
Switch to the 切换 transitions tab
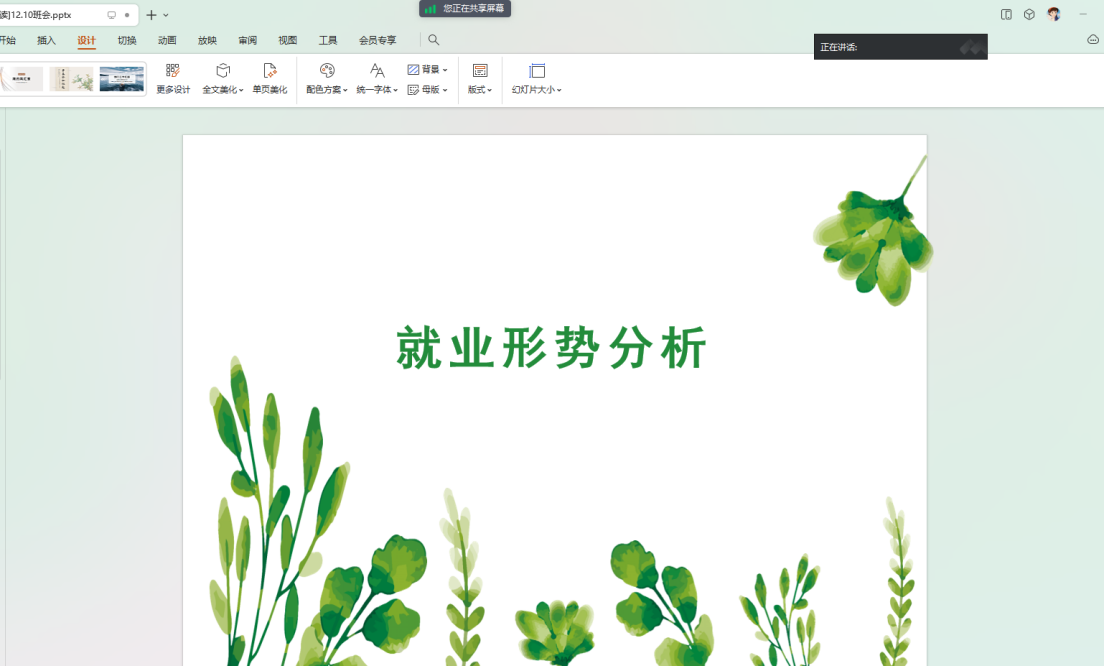(x=127, y=40)
